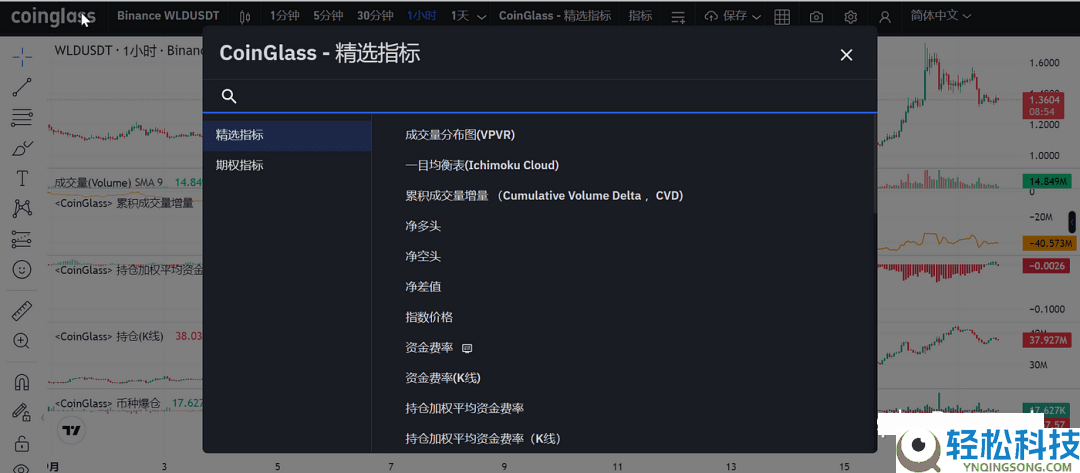The height and width of the screenshot is (473, 1080).
Task: Toggle lock all drawings
Action: click(21, 443)
